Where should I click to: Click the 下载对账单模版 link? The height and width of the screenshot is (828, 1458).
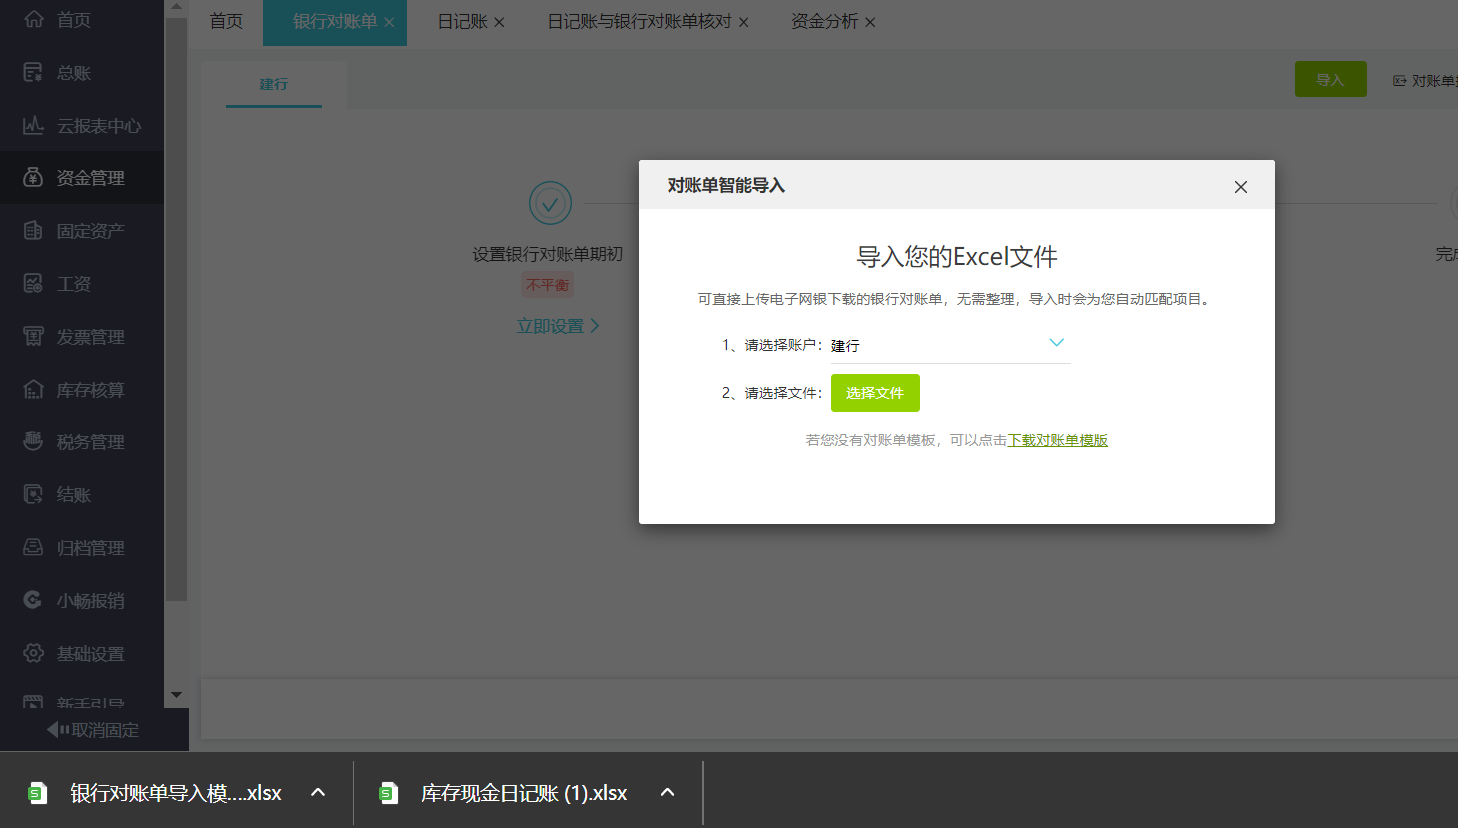(x=1057, y=439)
